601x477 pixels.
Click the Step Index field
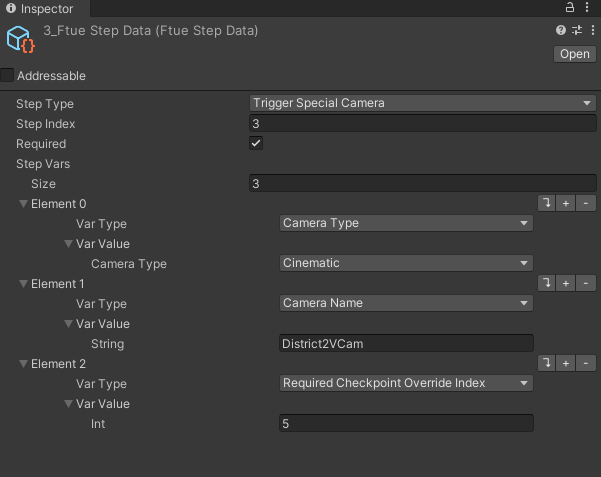click(x=423, y=123)
